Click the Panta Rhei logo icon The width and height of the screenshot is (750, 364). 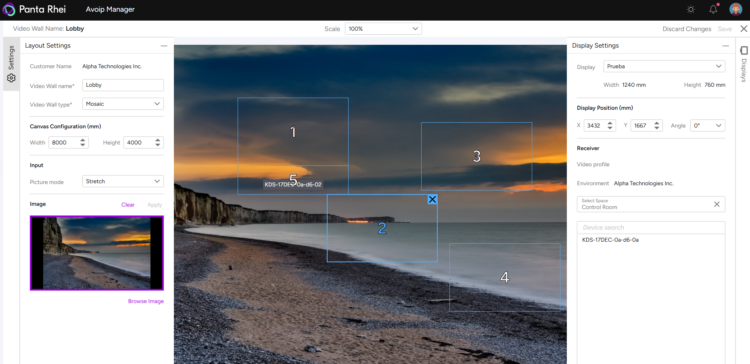point(9,10)
